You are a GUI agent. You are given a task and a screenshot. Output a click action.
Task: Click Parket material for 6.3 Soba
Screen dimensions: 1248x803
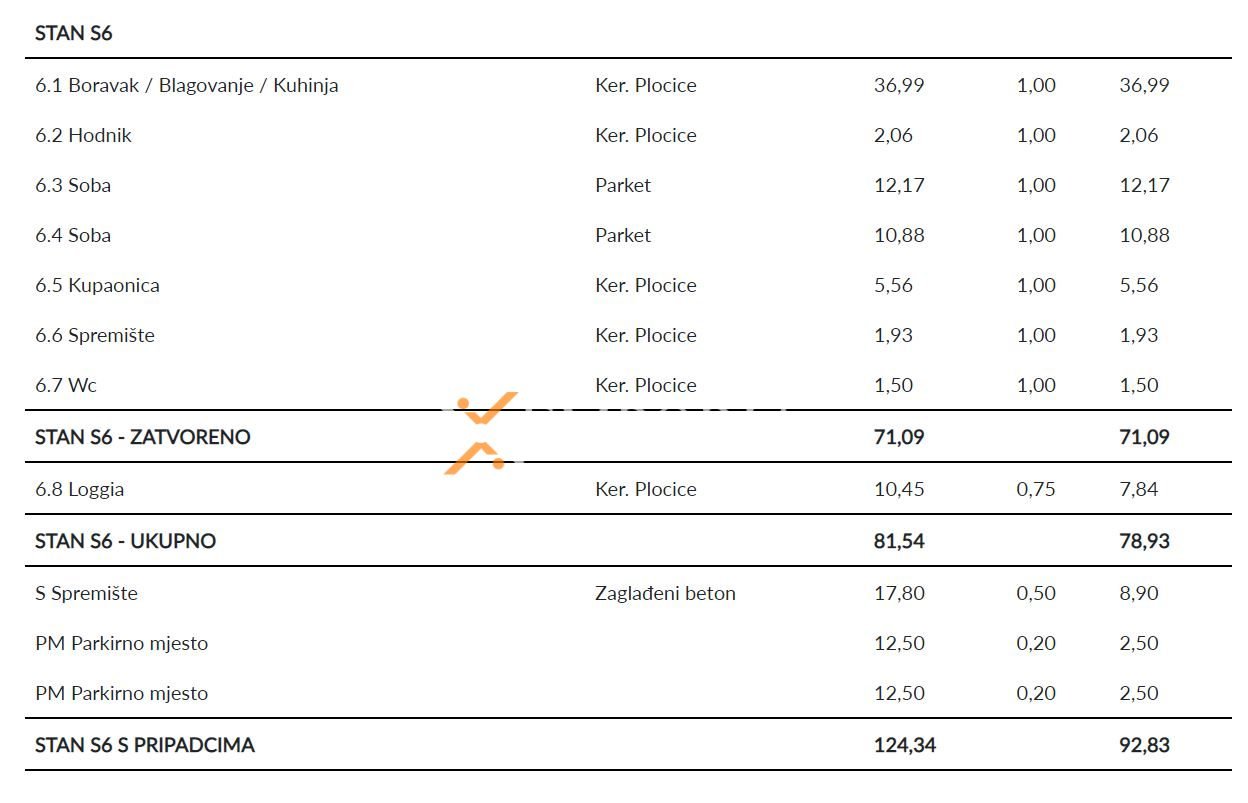622,185
